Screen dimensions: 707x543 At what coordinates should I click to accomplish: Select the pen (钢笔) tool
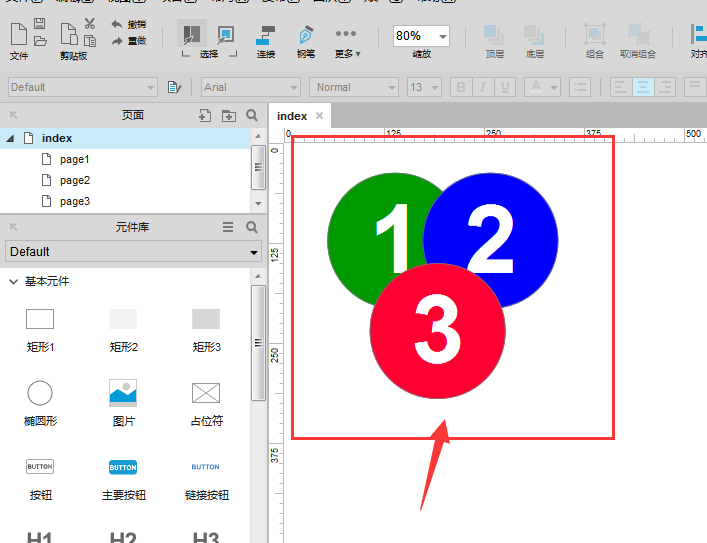(x=306, y=35)
